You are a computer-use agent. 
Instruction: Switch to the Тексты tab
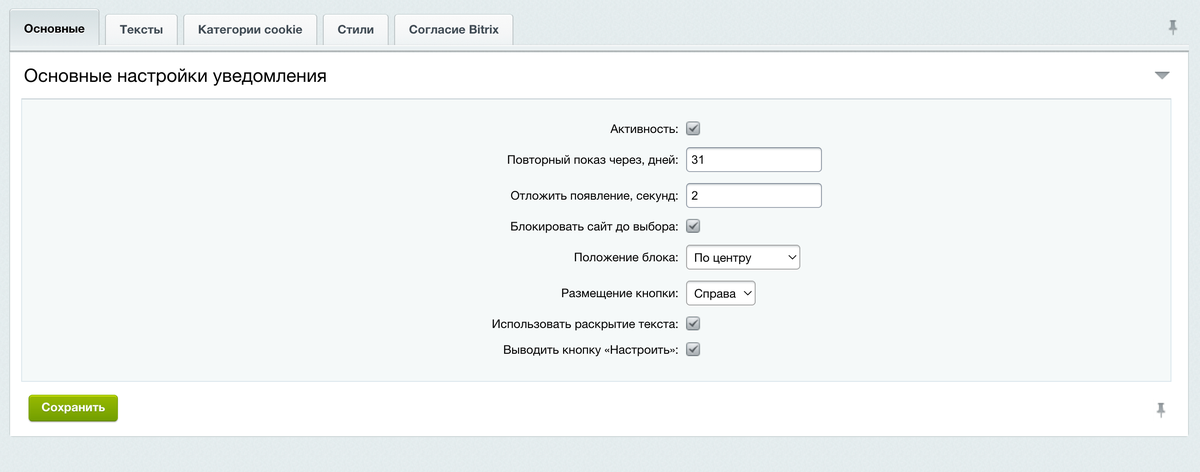tap(141, 30)
